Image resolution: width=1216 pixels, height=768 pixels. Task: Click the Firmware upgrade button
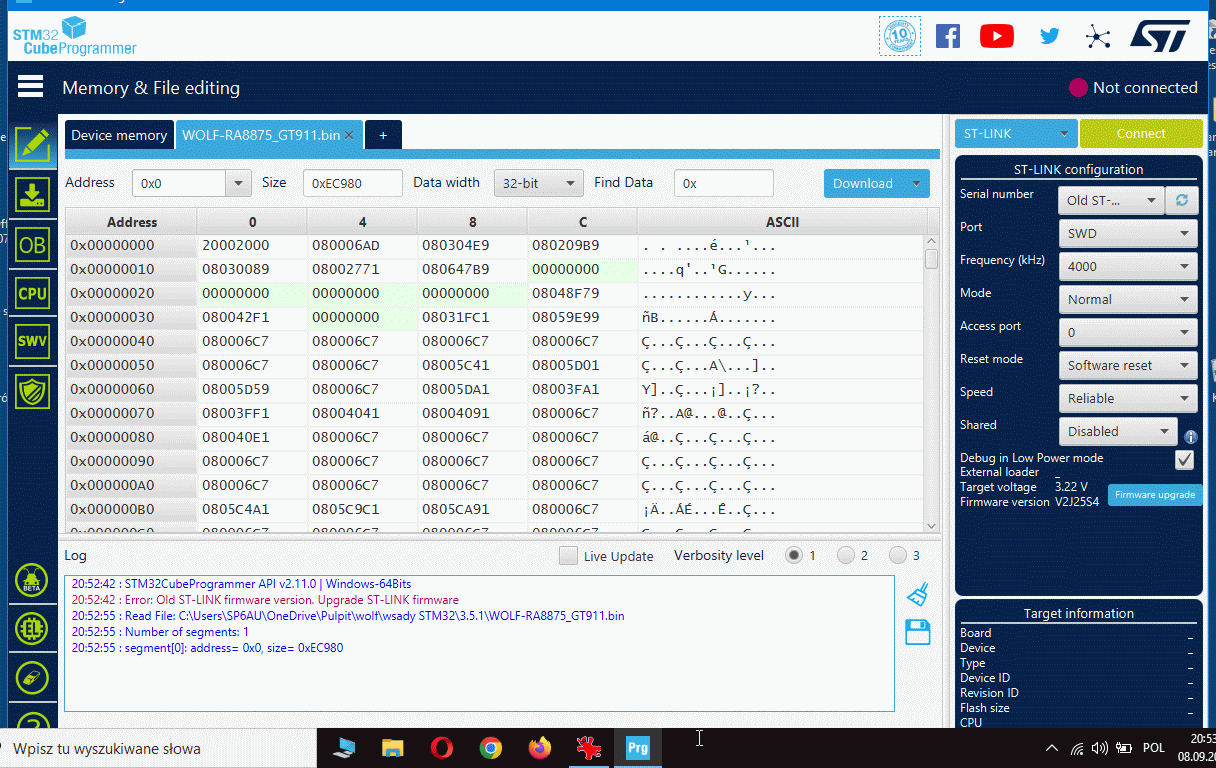point(1154,495)
